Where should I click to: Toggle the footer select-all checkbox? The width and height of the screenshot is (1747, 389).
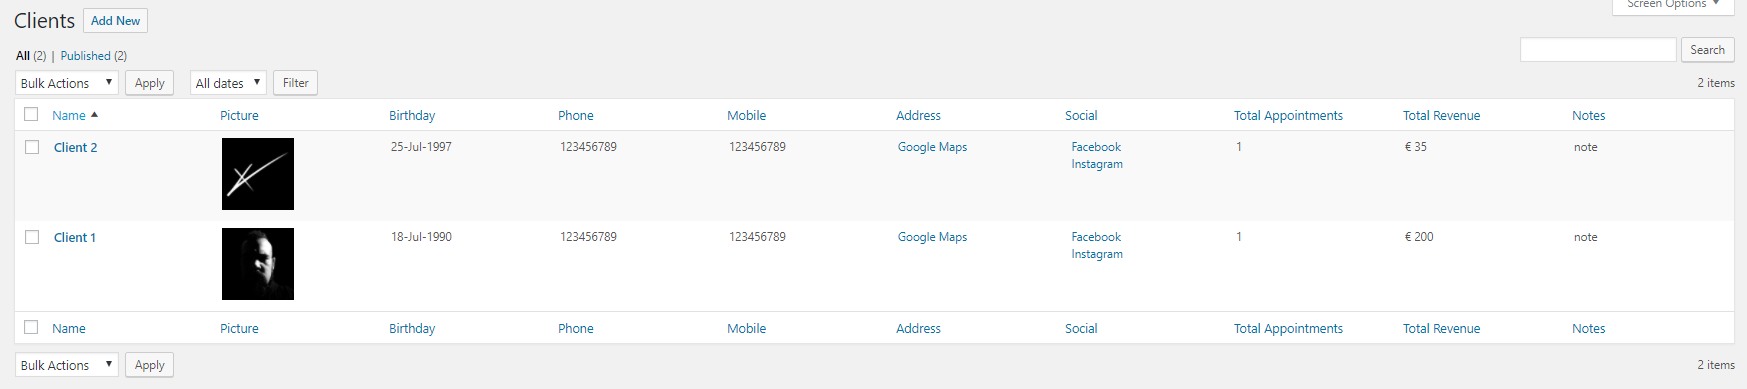click(x=31, y=327)
